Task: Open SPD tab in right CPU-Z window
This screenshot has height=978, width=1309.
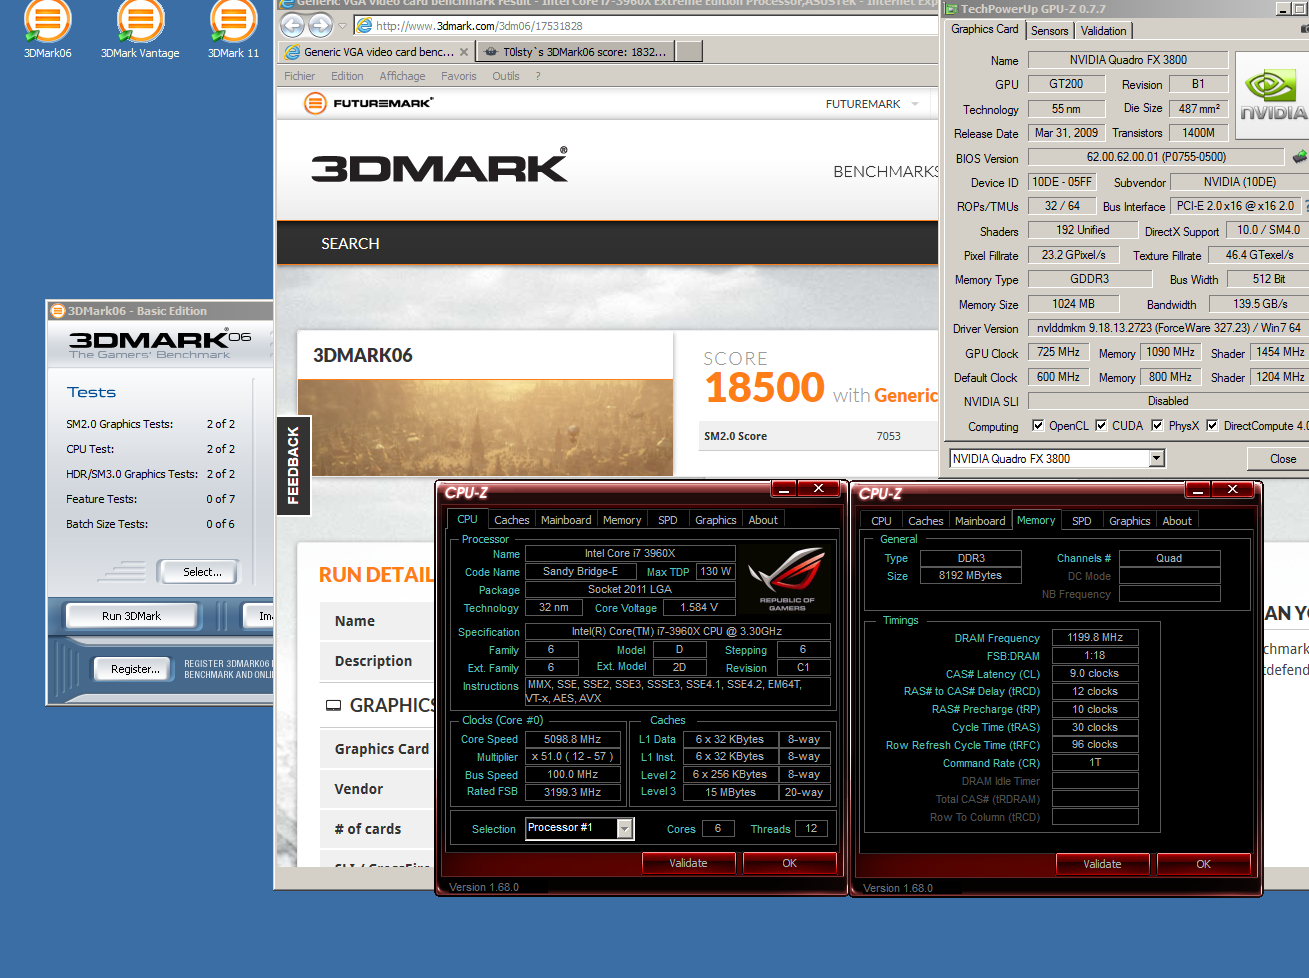Action: point(1082,521)
